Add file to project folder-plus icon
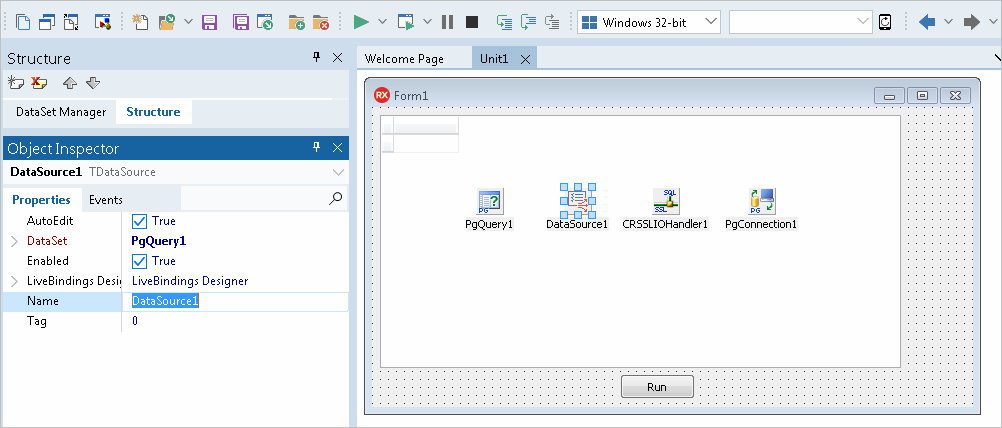Viewport: 1002px width, 428px height. (297, 22)
